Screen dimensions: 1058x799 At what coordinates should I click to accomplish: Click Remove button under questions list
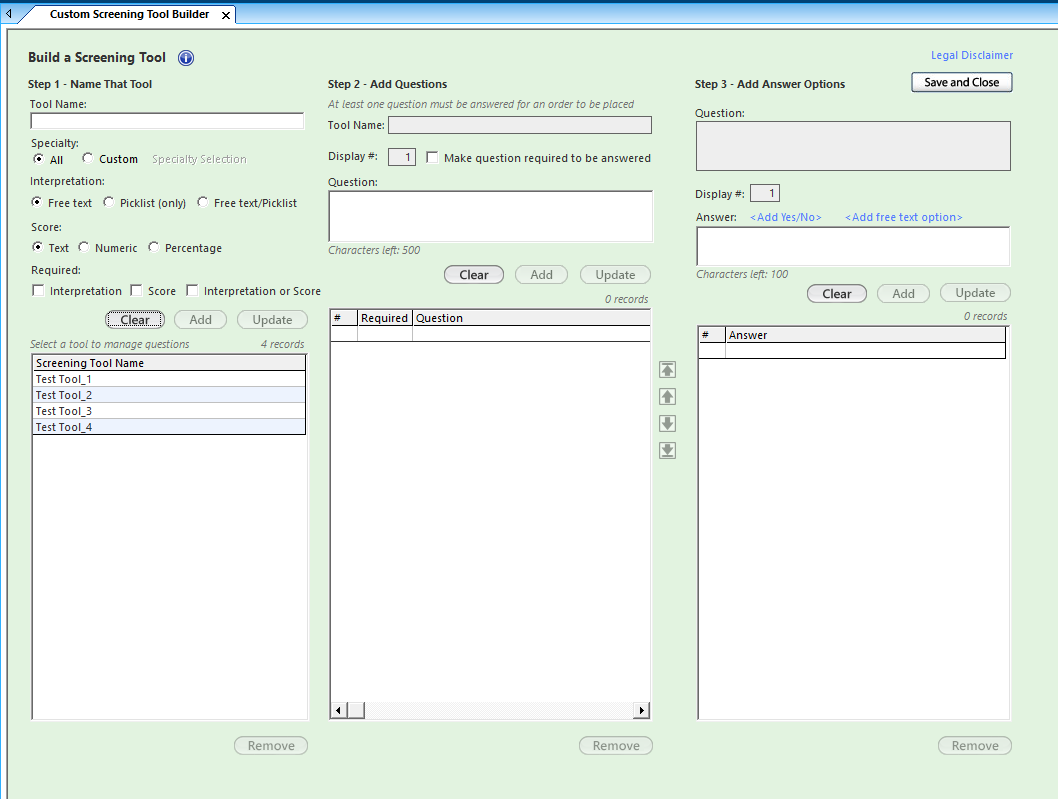[x=616, y=746]
